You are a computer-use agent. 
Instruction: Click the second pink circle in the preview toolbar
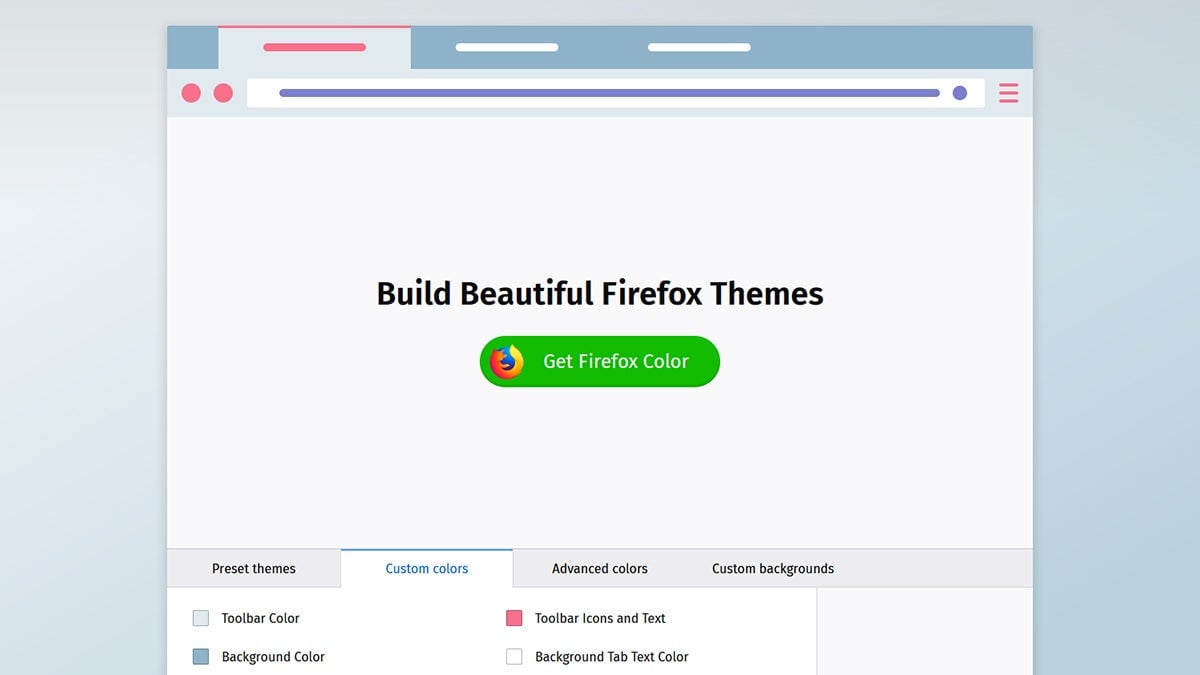[x=223, y=93]
